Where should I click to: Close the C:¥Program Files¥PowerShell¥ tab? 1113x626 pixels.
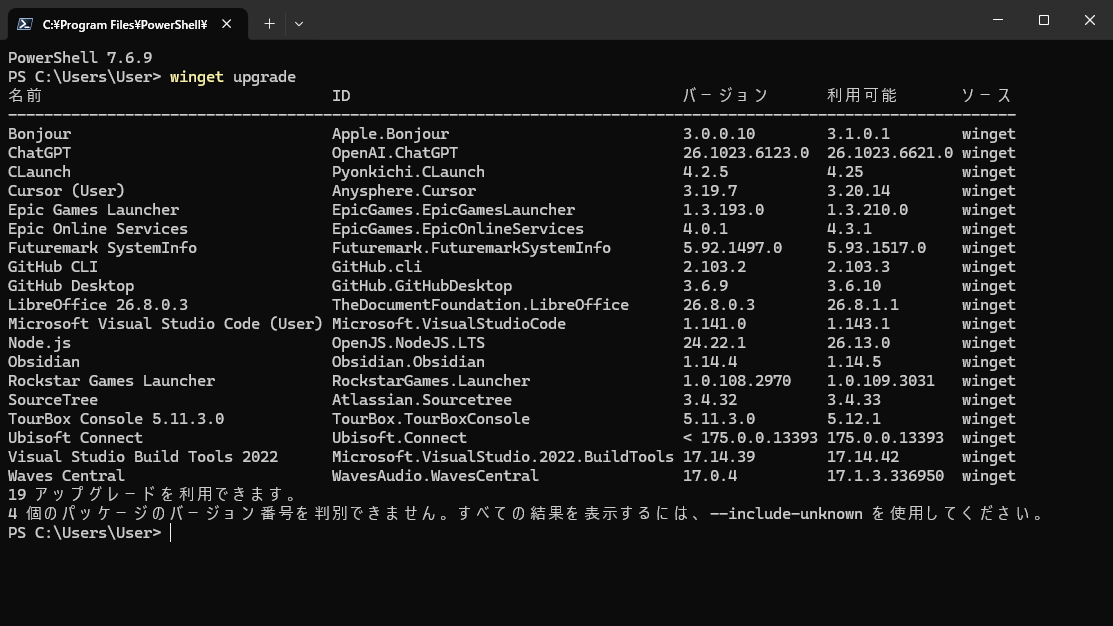click(226, 24)
